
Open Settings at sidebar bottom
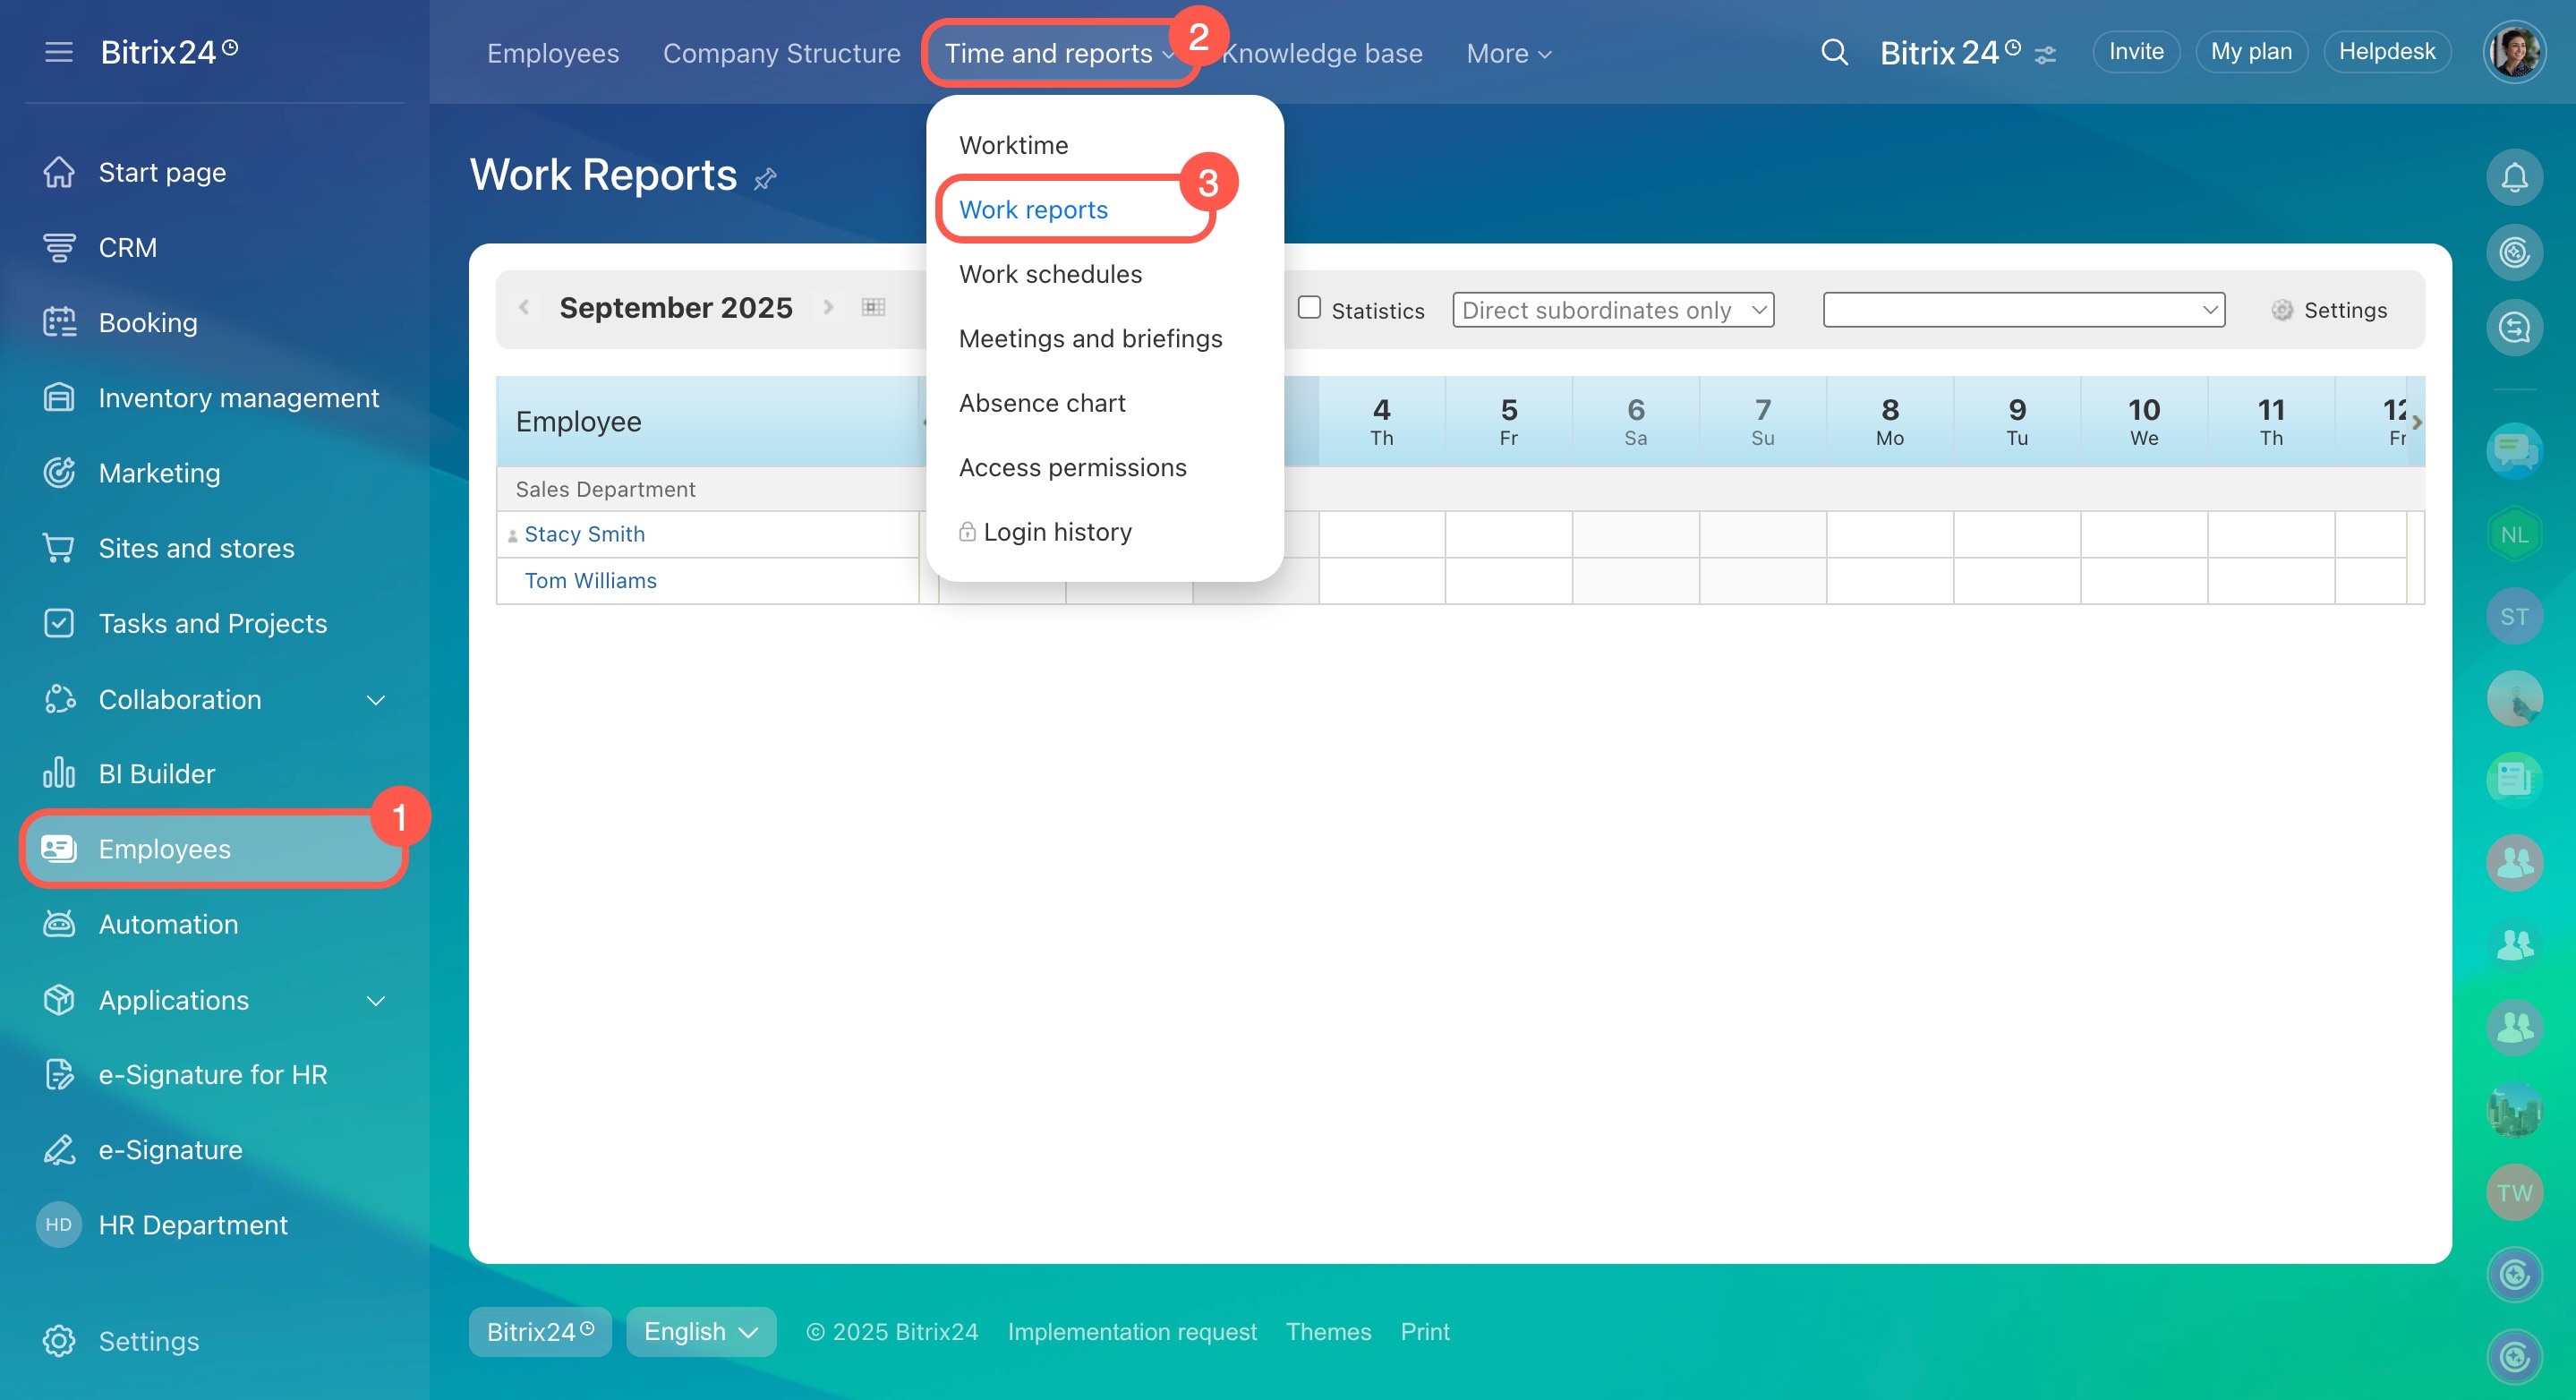(148, 1340)
